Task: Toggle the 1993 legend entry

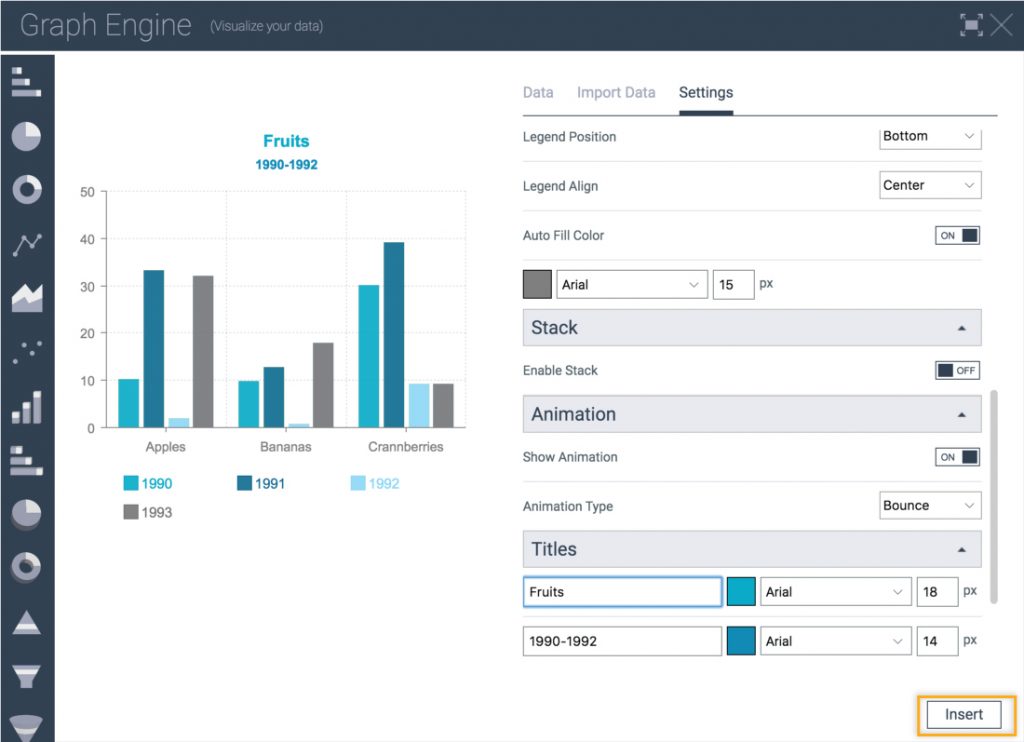Action: click(x=147, y=512)
